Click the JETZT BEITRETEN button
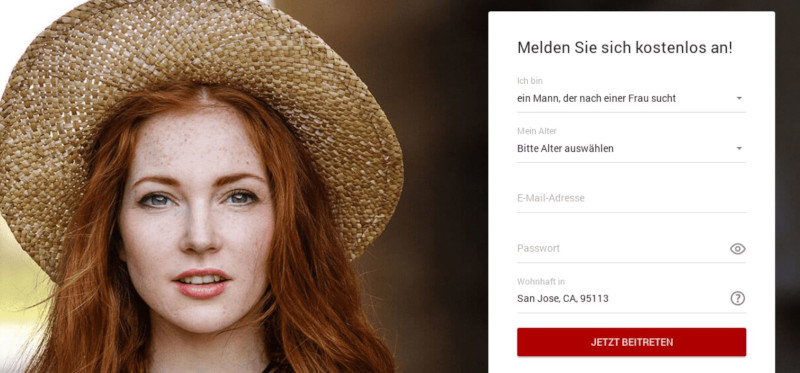 [631, 342]
